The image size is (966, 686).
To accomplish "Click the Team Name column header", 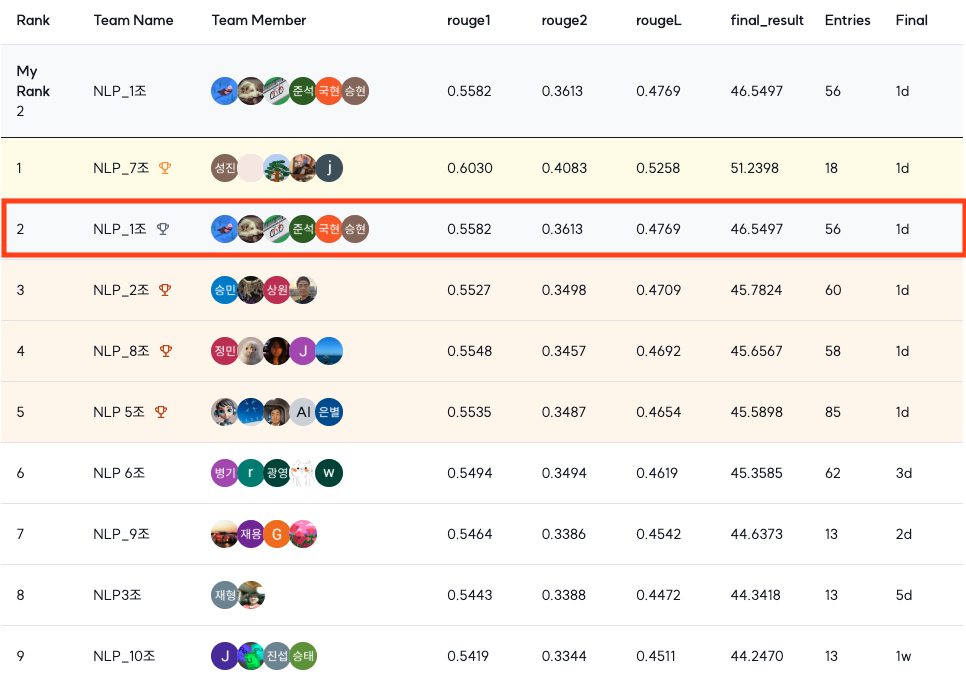I will 133,20.
